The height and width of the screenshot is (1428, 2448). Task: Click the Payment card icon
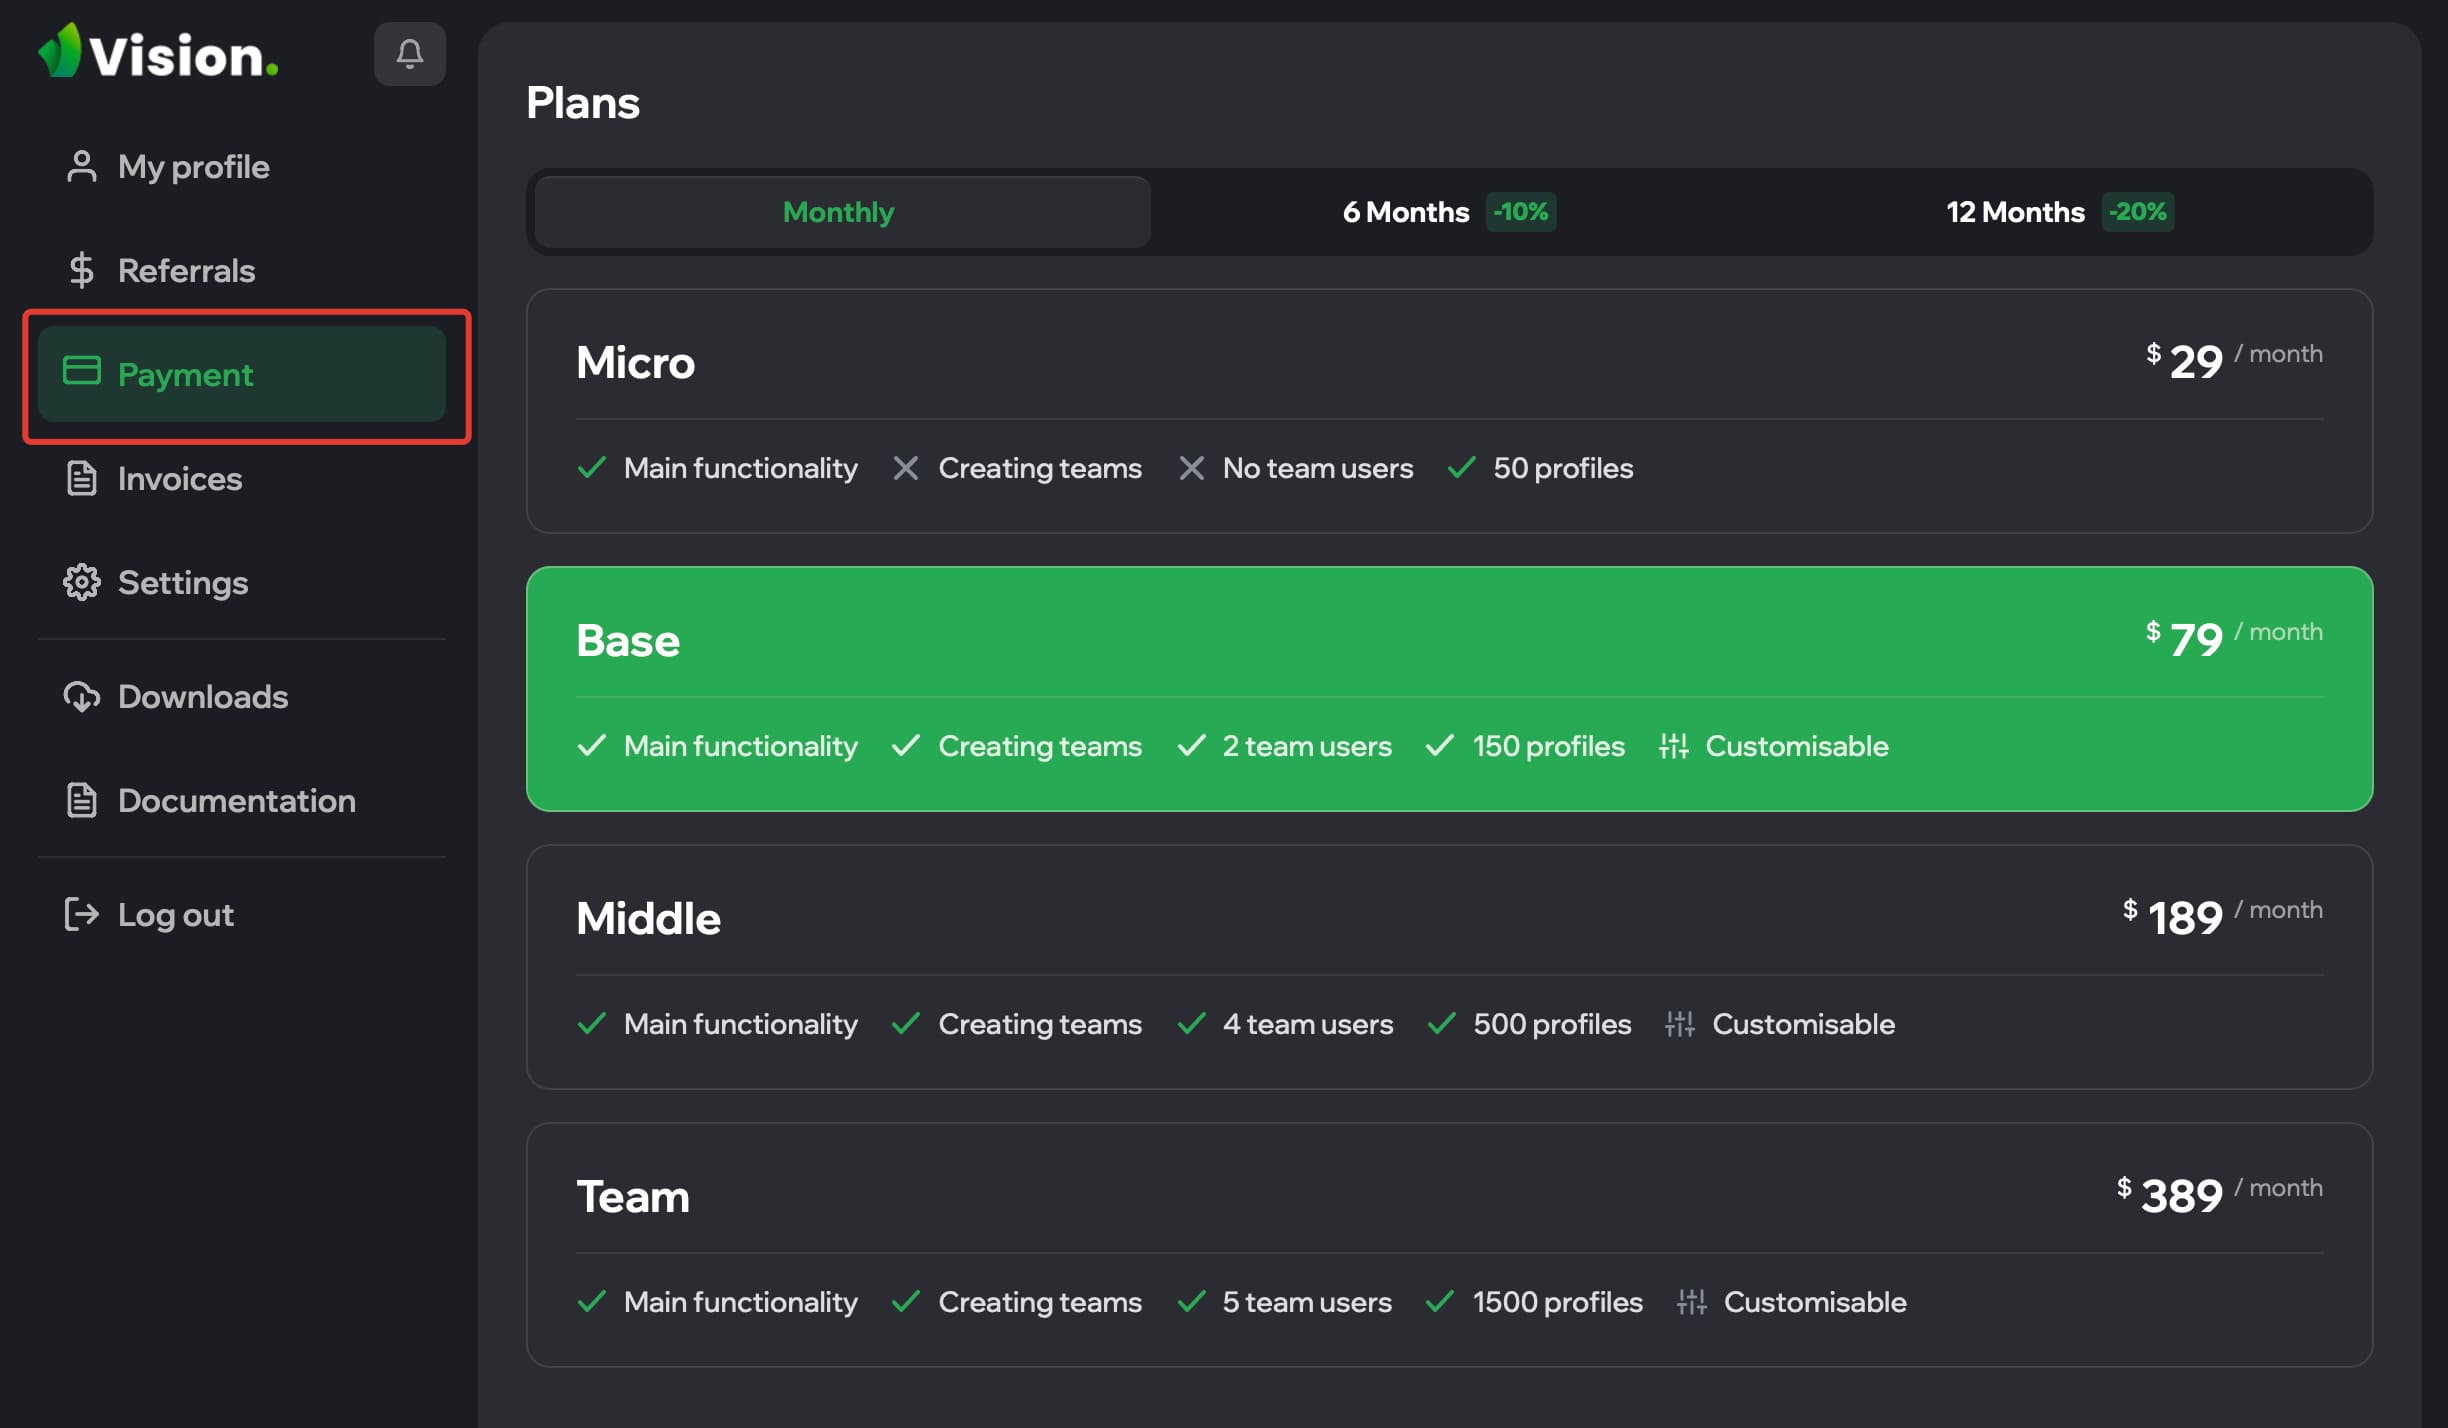point(81,371)
